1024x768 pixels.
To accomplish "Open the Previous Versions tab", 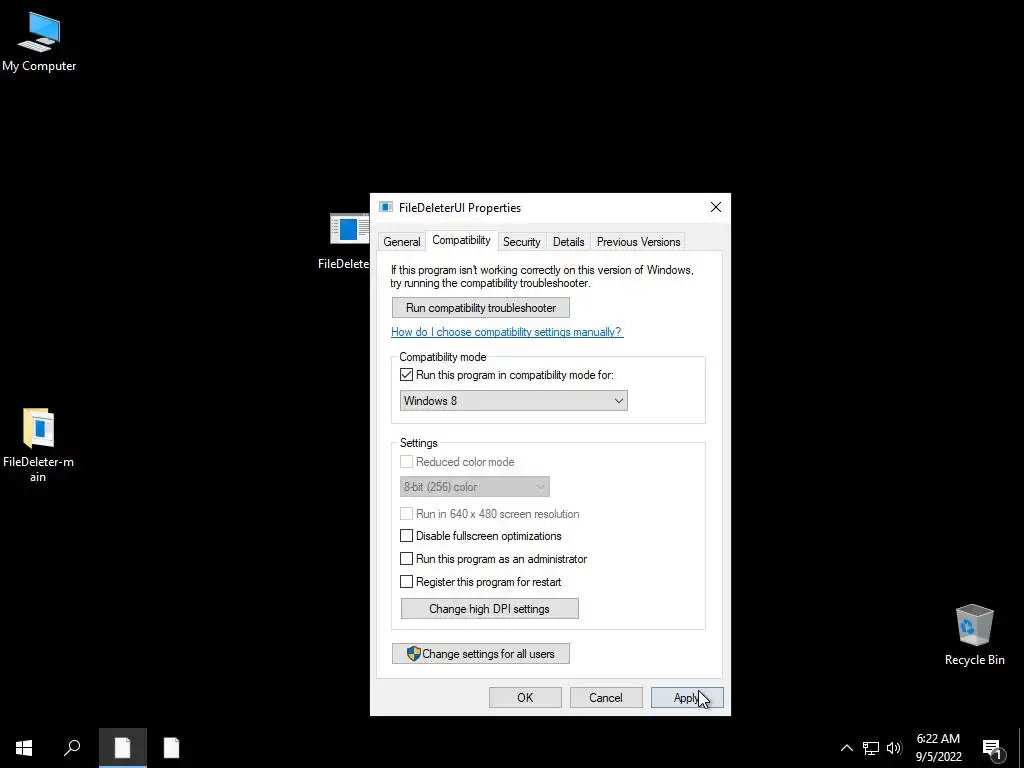I will pyautogui.click(x=638, y=242).
